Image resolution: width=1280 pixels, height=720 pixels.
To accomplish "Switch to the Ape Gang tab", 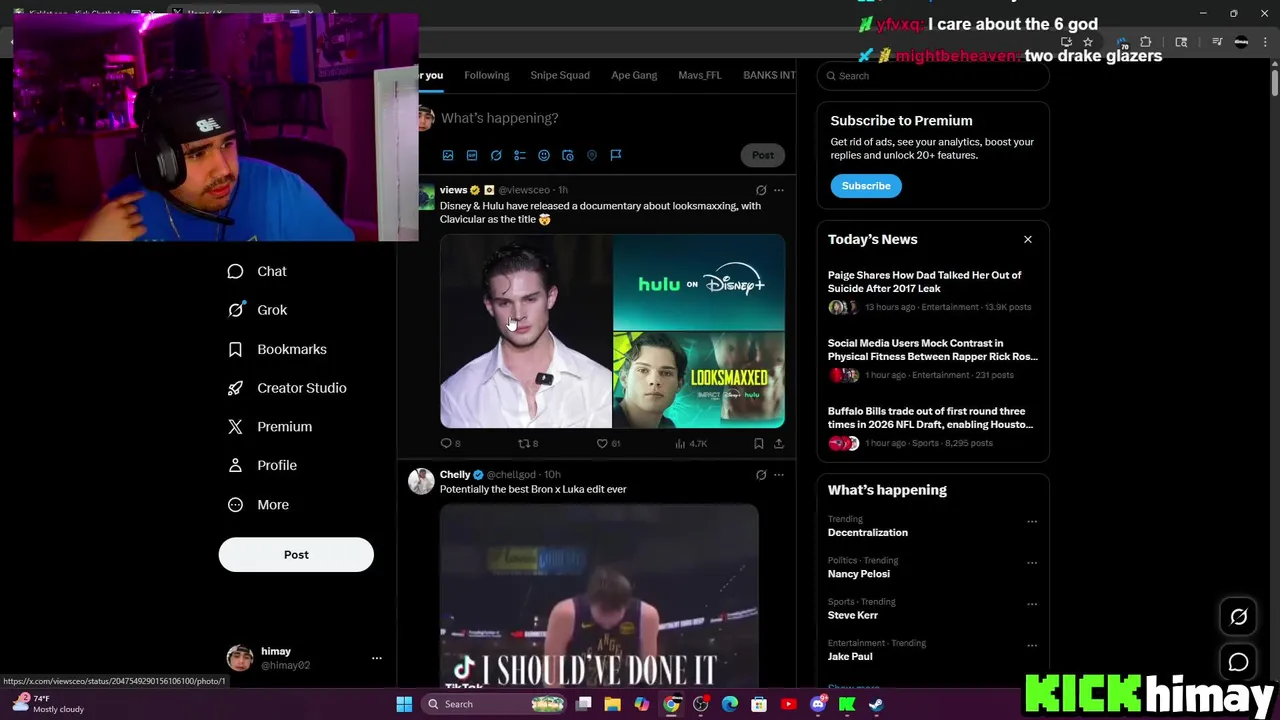I will pos(634,75).
